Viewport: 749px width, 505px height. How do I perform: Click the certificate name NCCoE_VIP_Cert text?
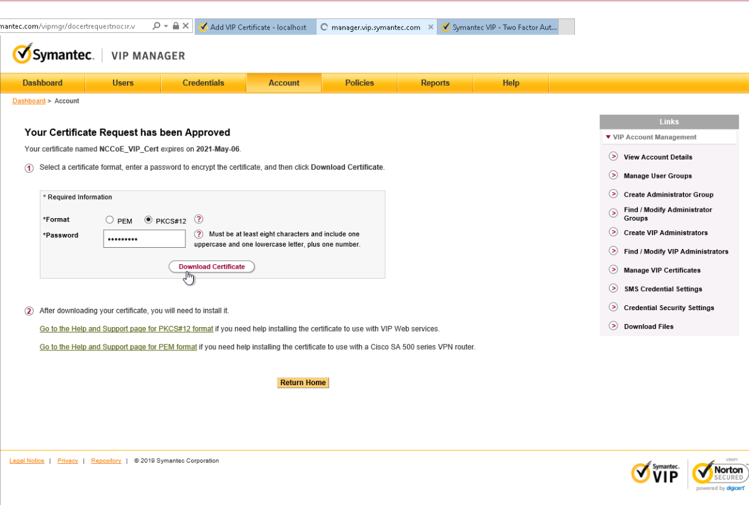(x=129, y=149)
